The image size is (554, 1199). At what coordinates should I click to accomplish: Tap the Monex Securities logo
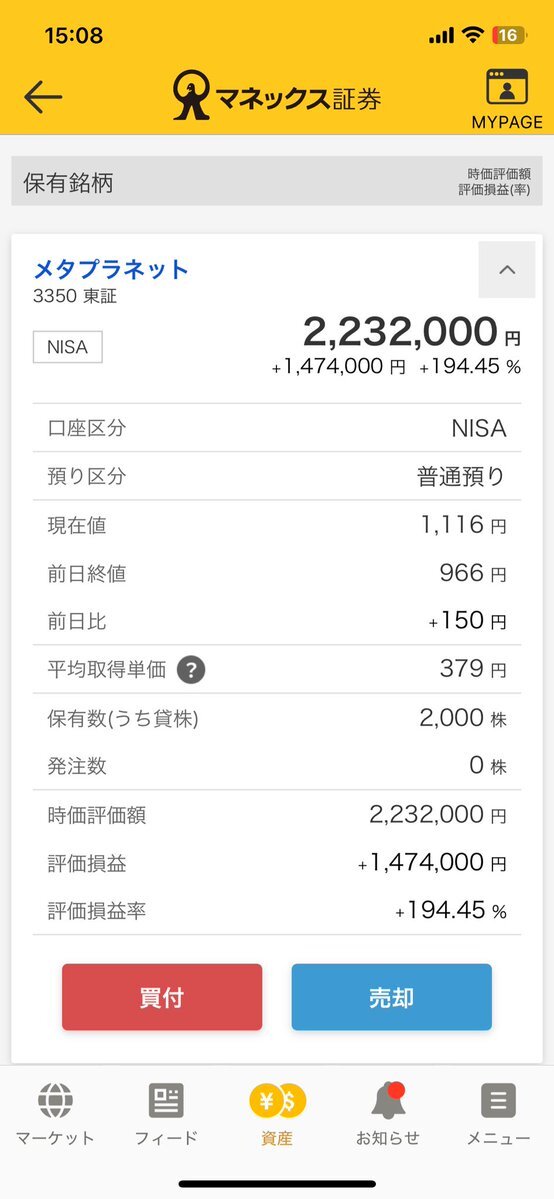[276, 96]
